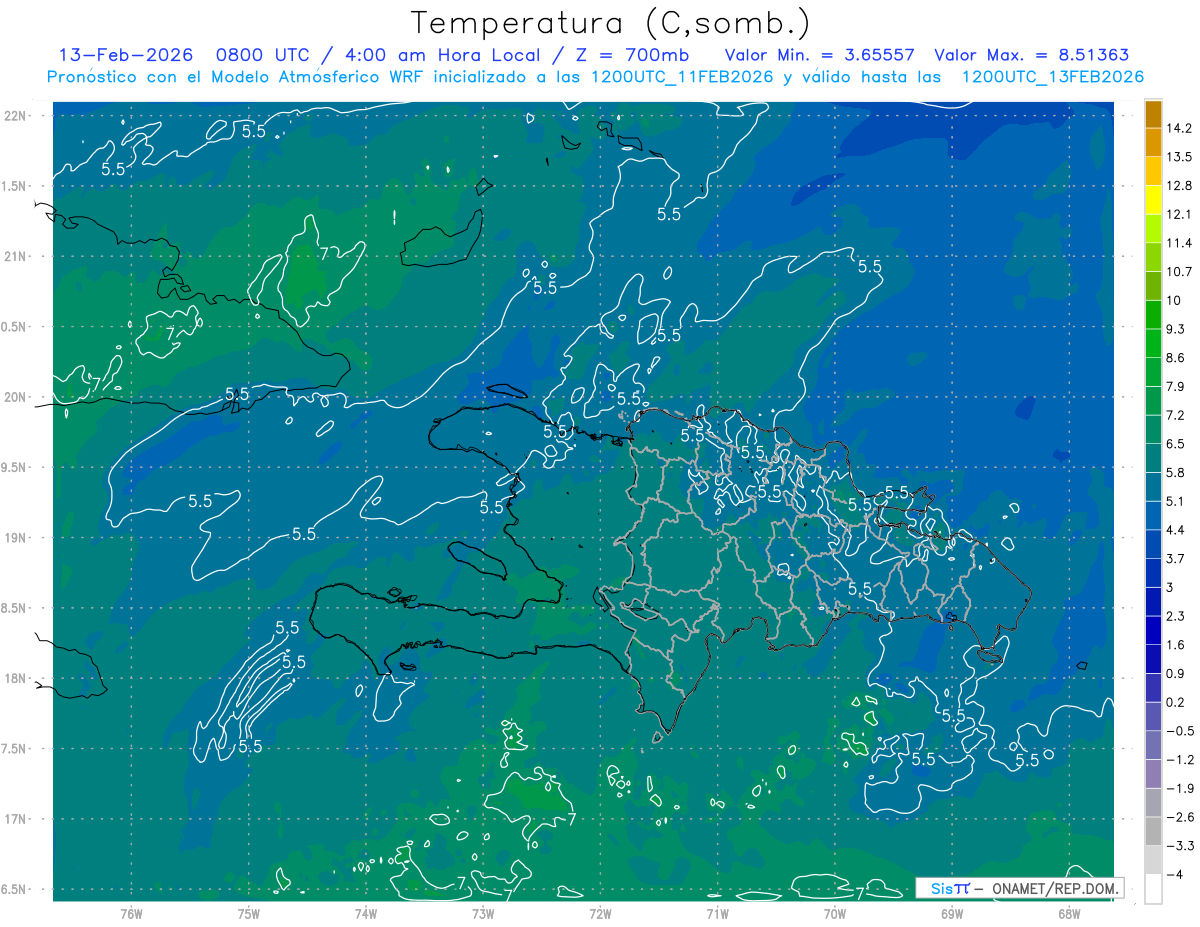
Task: Click the "-2.6" color scale value
Action: point(1180,817)
